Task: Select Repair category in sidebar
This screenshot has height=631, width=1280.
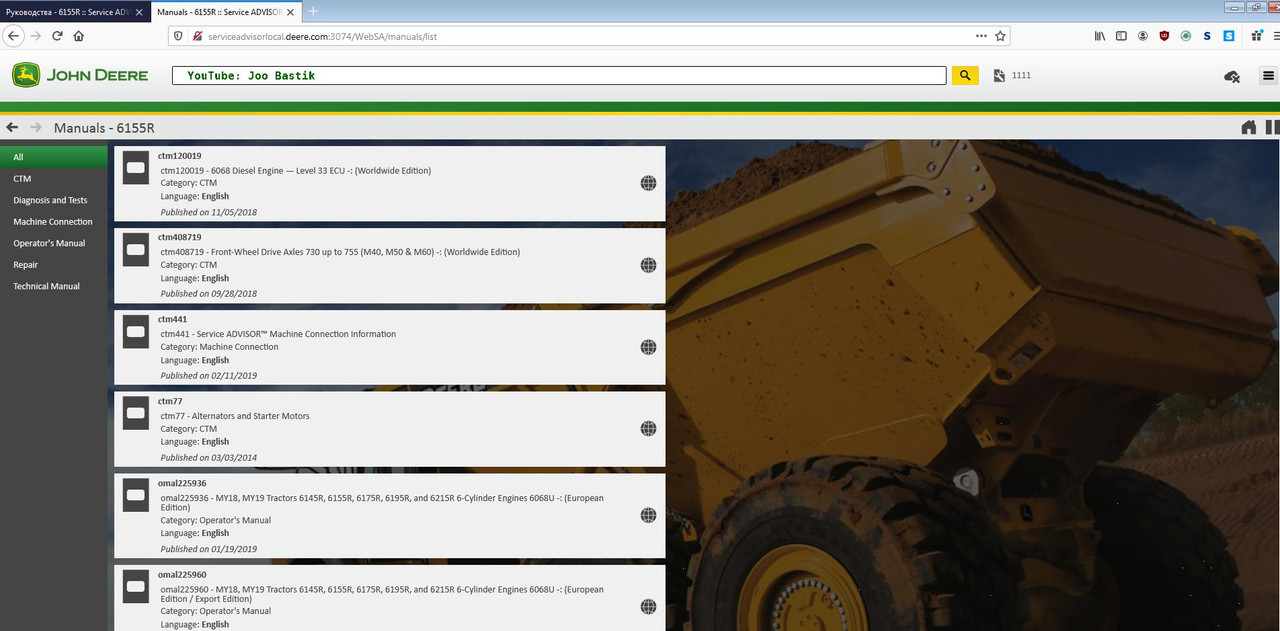Action: coord(54,265)
